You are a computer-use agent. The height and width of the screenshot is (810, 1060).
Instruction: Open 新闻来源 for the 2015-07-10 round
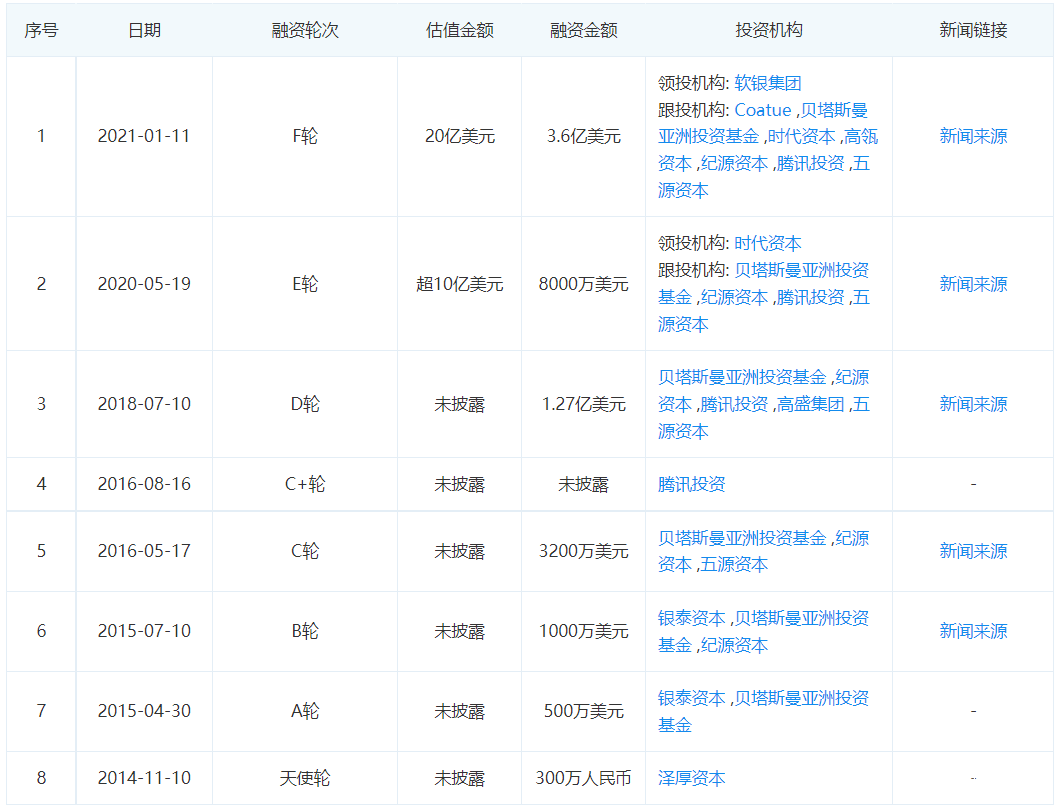[973, 632]
